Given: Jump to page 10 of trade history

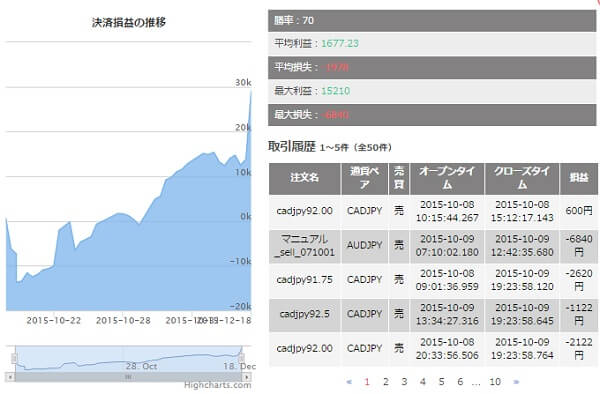Looking at the screenshot, I should (x=495, y=381).
